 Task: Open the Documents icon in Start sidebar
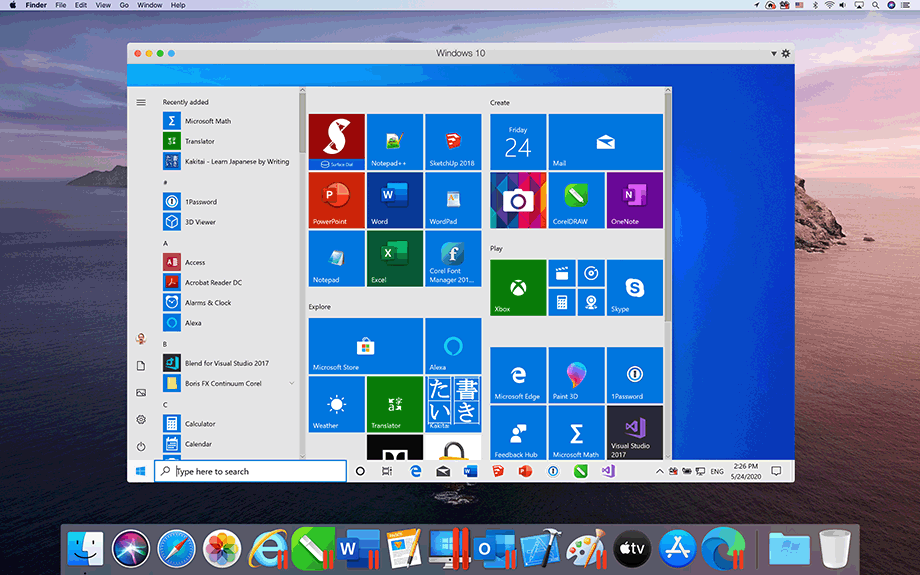(x=141, y=366)
